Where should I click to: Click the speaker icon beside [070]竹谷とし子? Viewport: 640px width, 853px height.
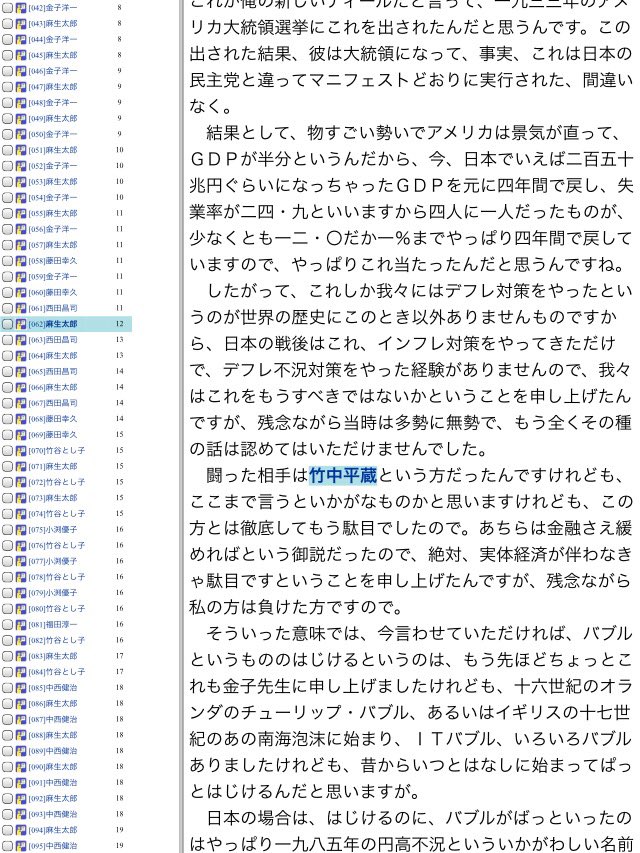tap(21, 450)
